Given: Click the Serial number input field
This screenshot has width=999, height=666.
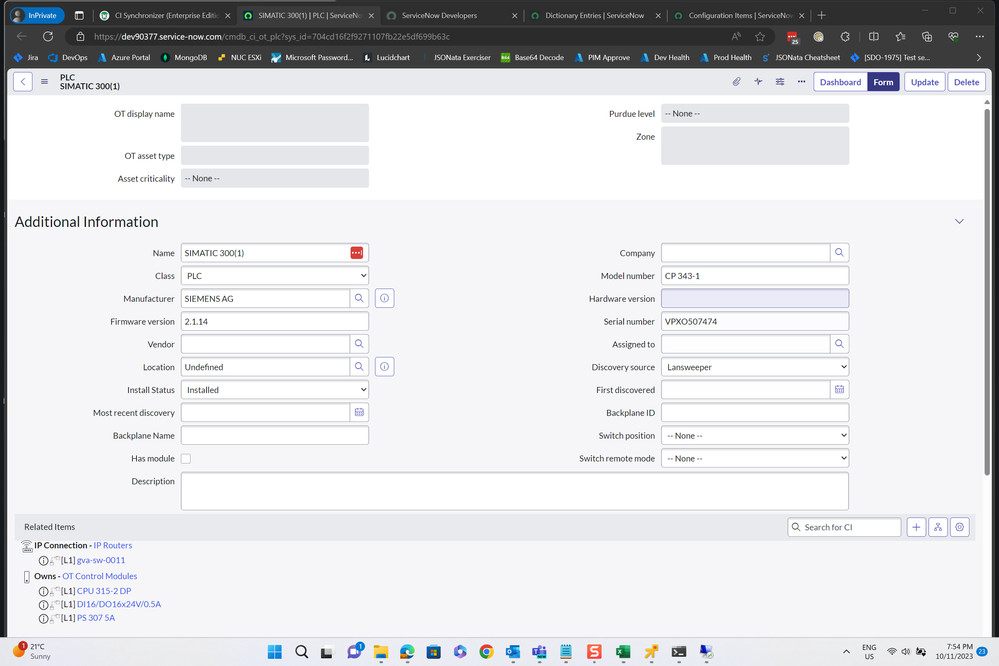Looking at the screenshot, I should 755,322.
